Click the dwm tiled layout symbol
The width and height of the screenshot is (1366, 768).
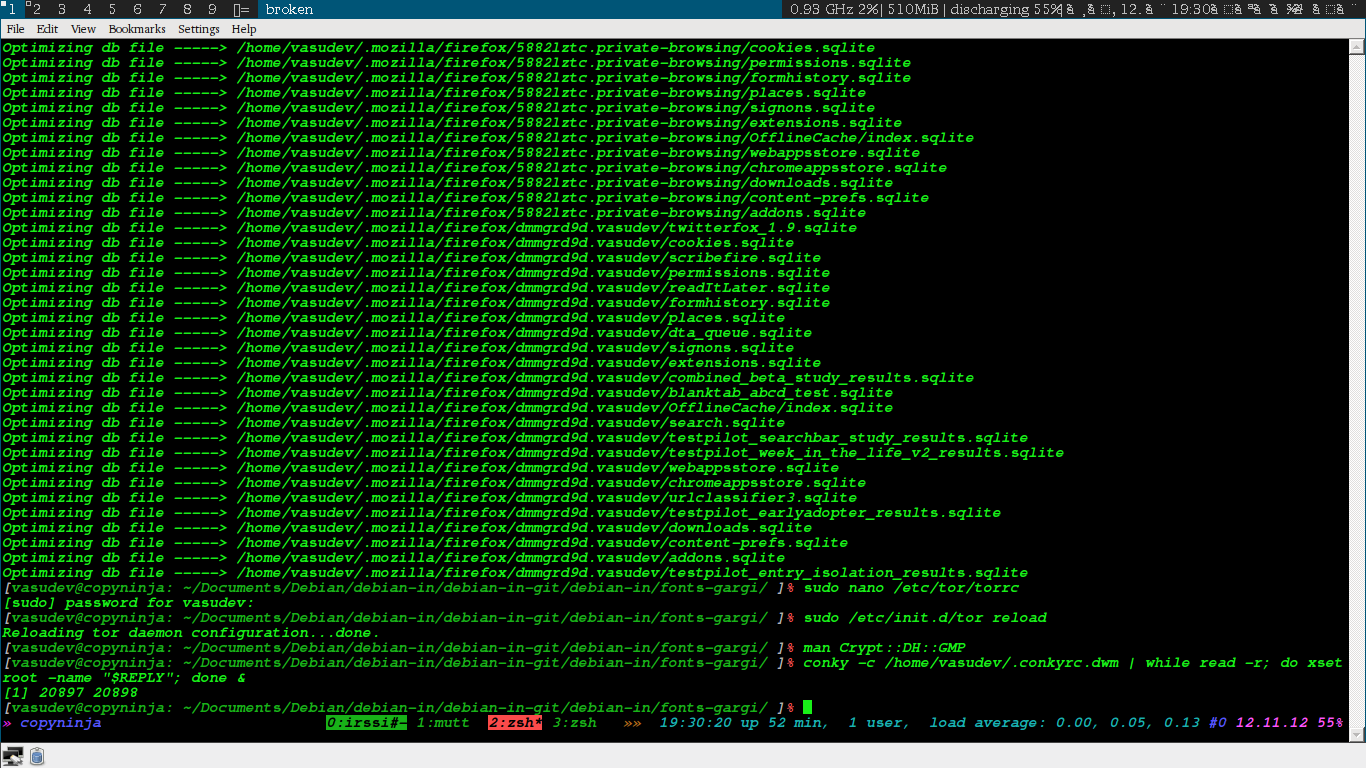pos(241,9)
